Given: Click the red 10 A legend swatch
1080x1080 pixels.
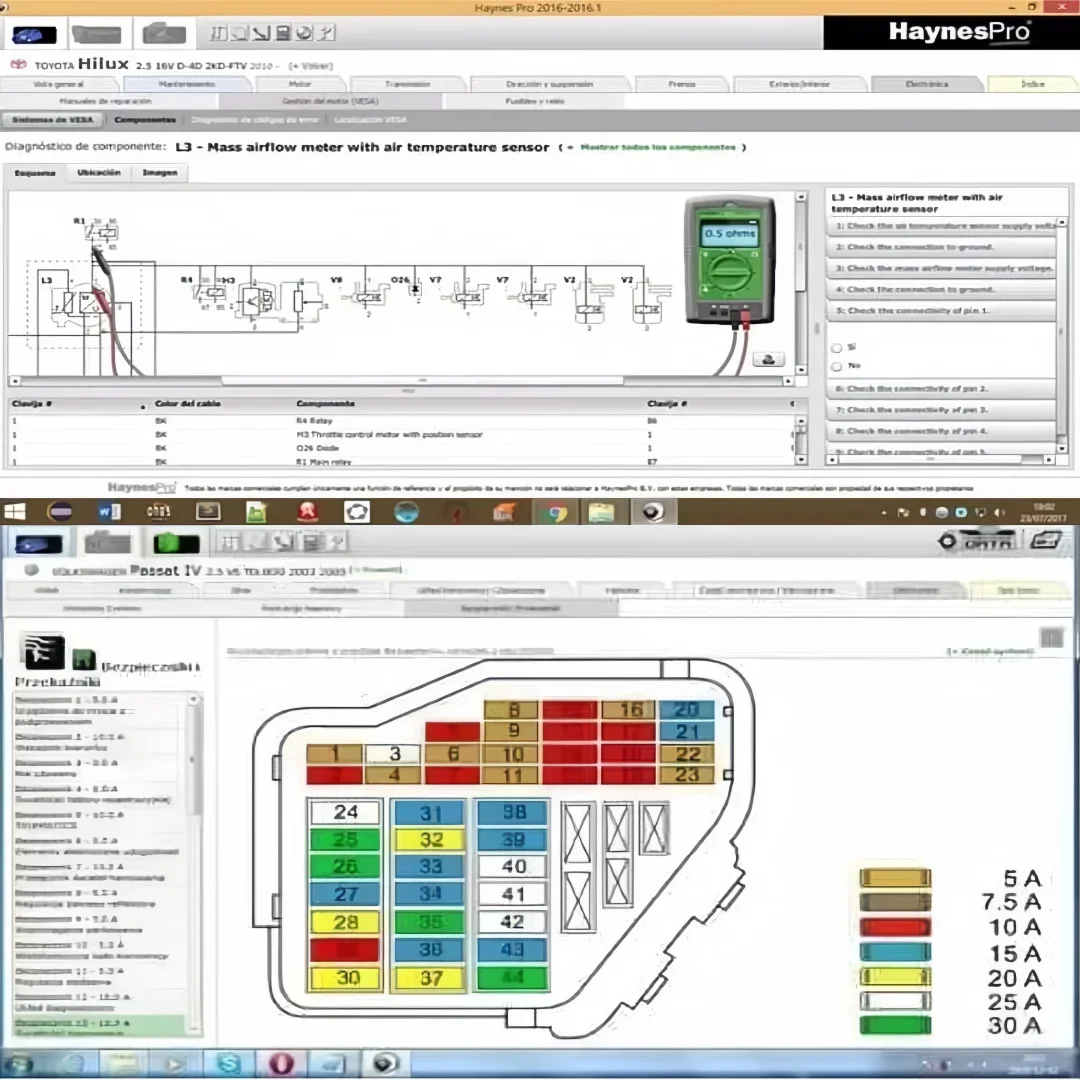Looking at the screenshot, I should click(895, 926).
